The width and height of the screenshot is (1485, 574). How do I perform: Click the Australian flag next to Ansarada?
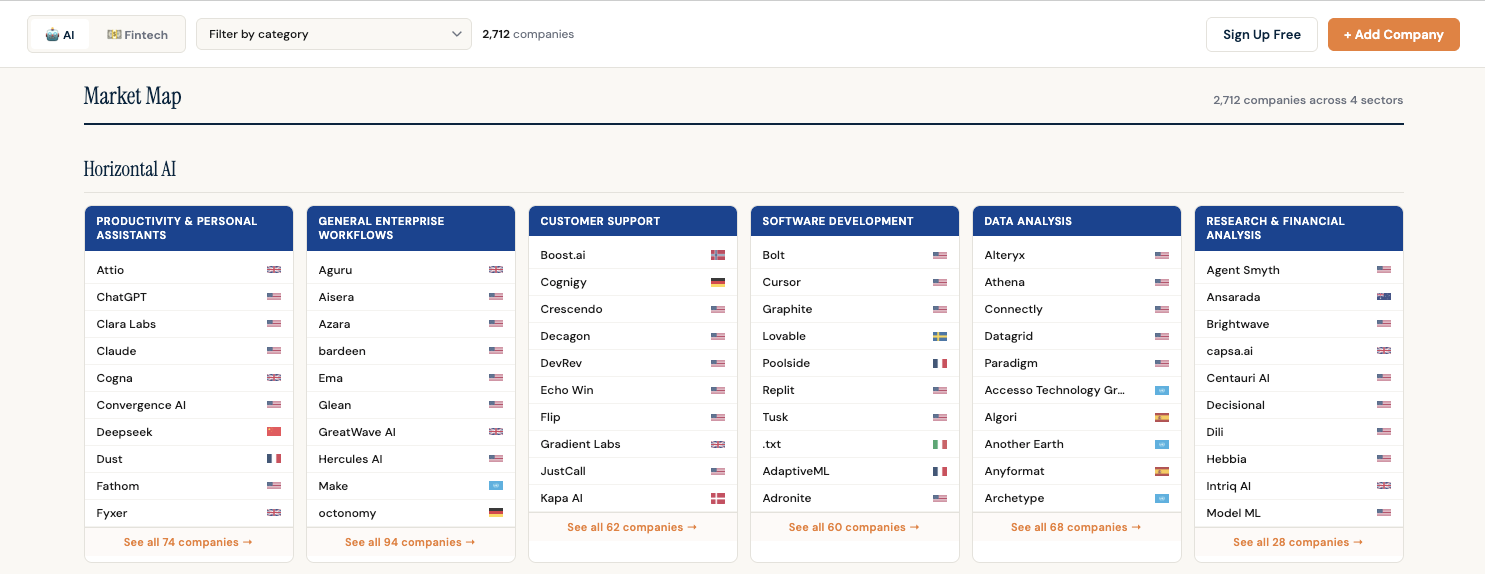click(x=1384, y=297)
